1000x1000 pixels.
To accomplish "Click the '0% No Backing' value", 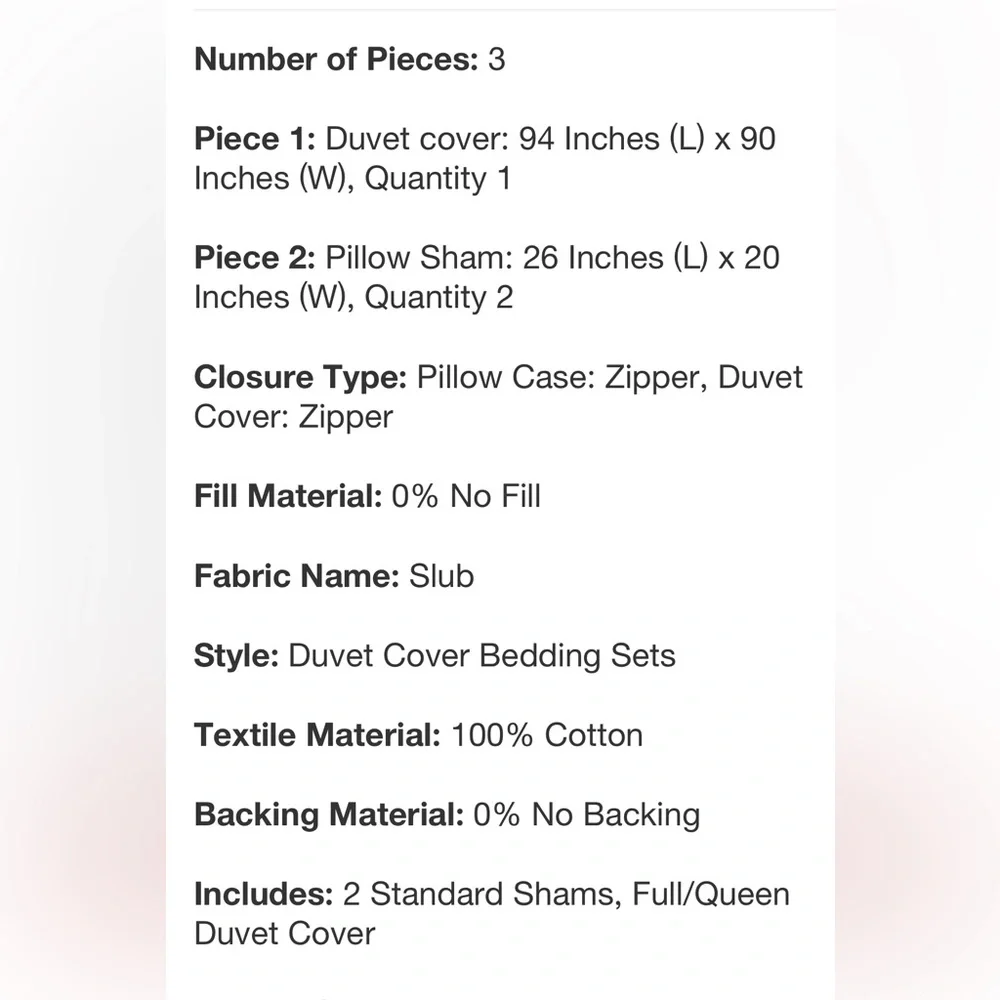I will click(587, 814).
